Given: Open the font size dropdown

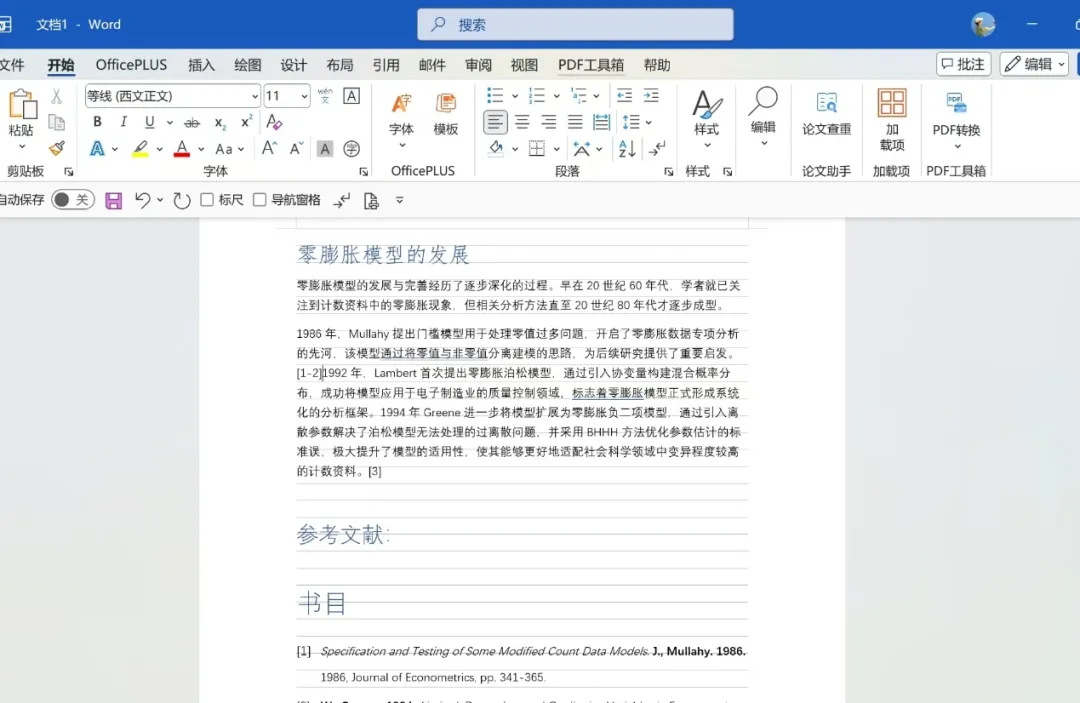Looking at the screenshot, I should pos(304,96).
